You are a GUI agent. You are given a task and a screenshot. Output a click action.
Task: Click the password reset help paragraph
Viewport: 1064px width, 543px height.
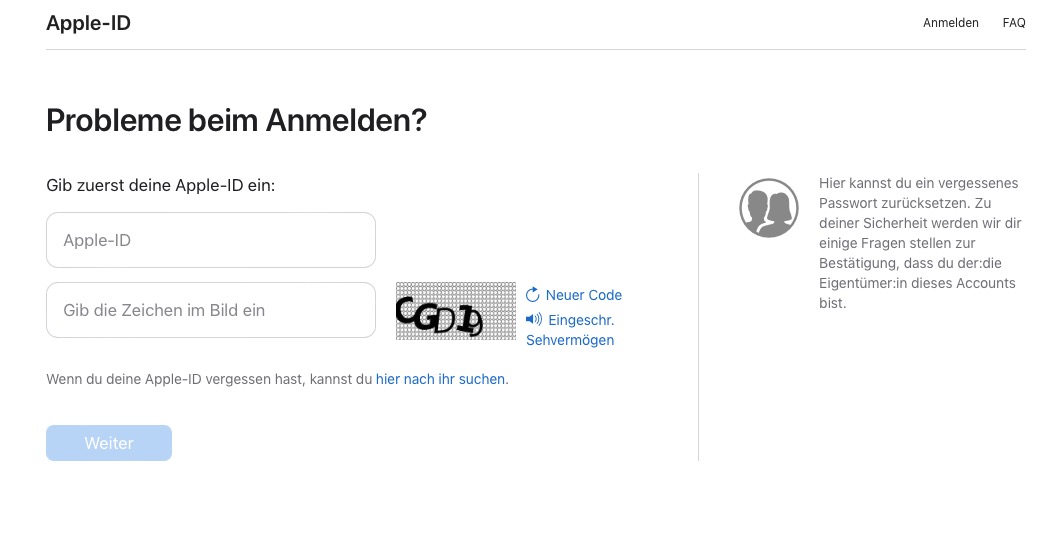click(920, 243)
